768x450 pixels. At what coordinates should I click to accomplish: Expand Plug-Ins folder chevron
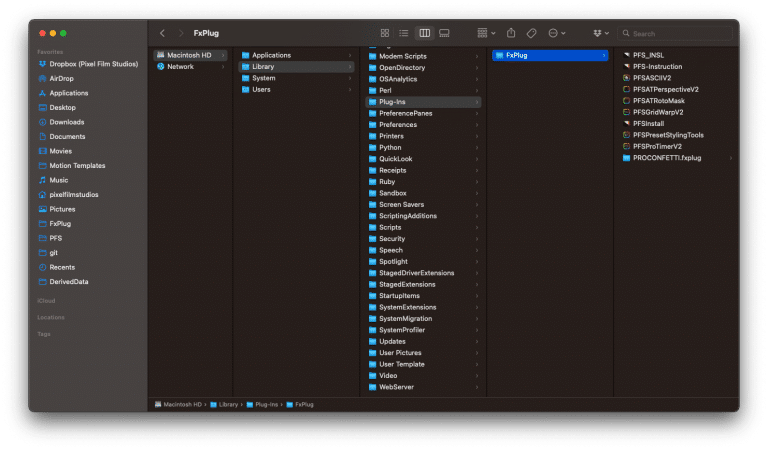coord(477,102)
